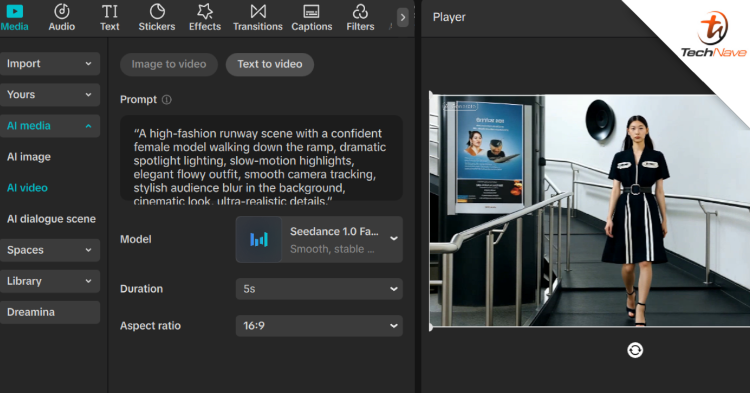Expand the Spaces section
Viewport: 750px width, 393px height.
50,250
